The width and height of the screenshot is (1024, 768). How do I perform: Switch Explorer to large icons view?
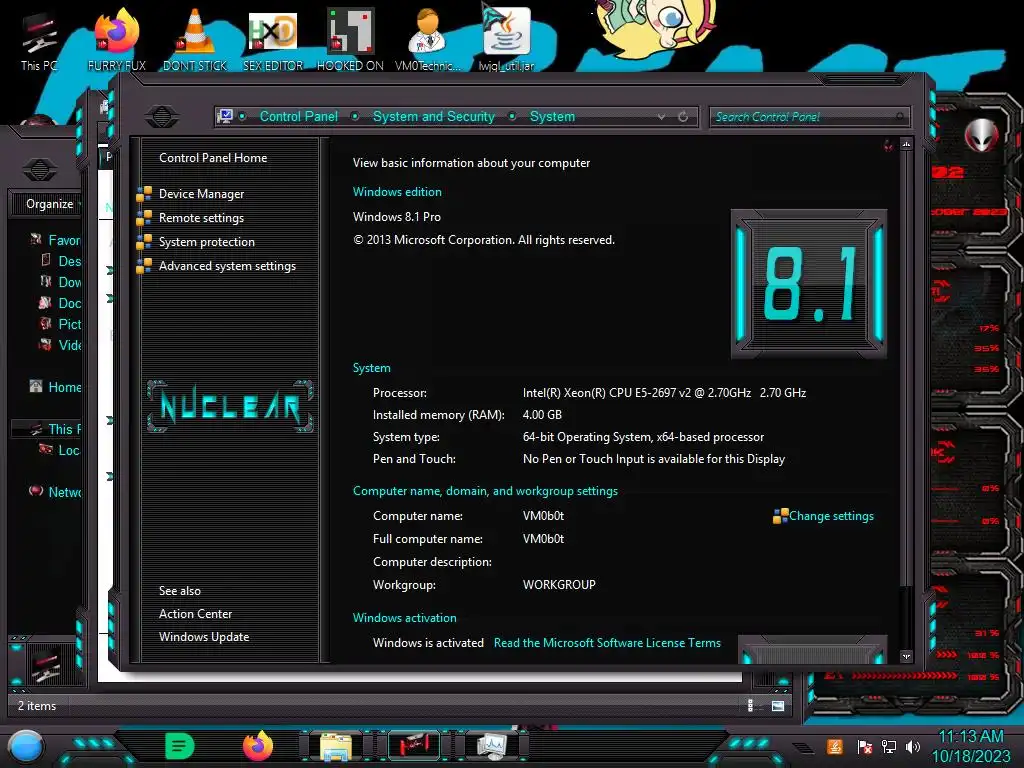tap(778, 705)
